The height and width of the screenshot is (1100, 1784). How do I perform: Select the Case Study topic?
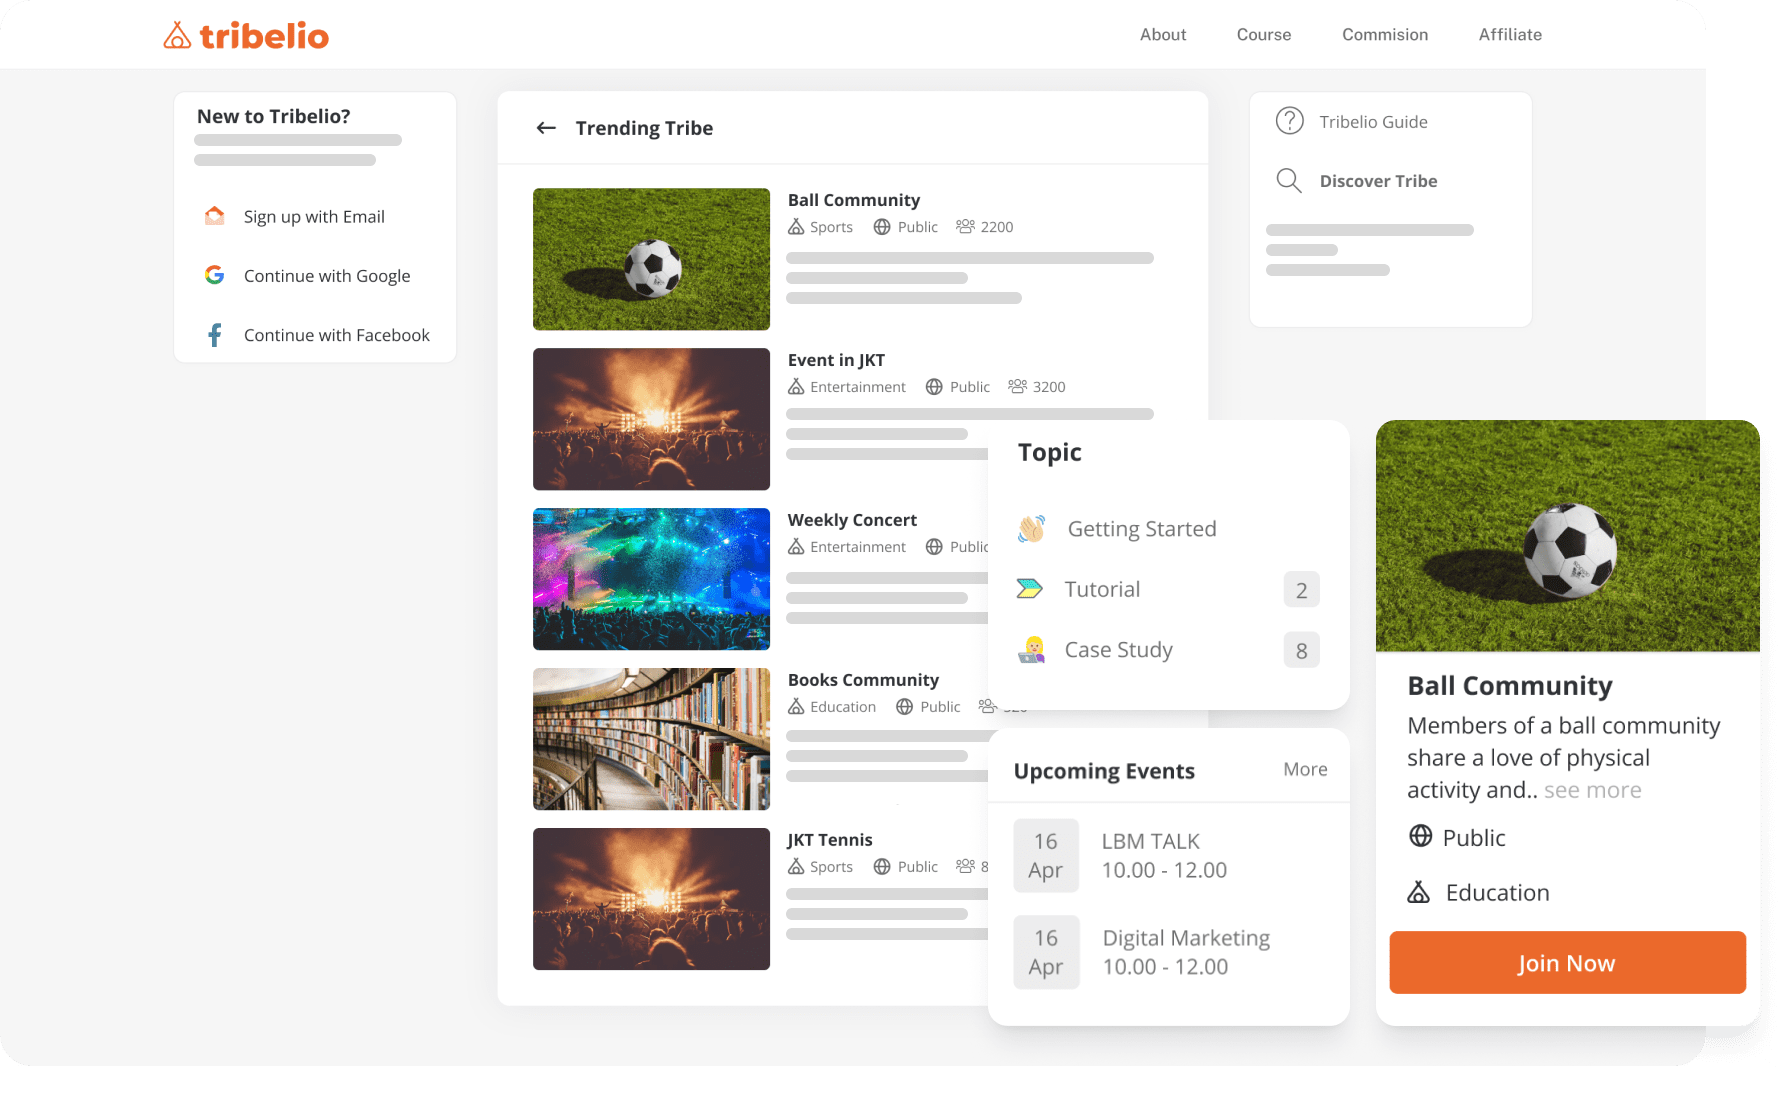pos(1118,650)
